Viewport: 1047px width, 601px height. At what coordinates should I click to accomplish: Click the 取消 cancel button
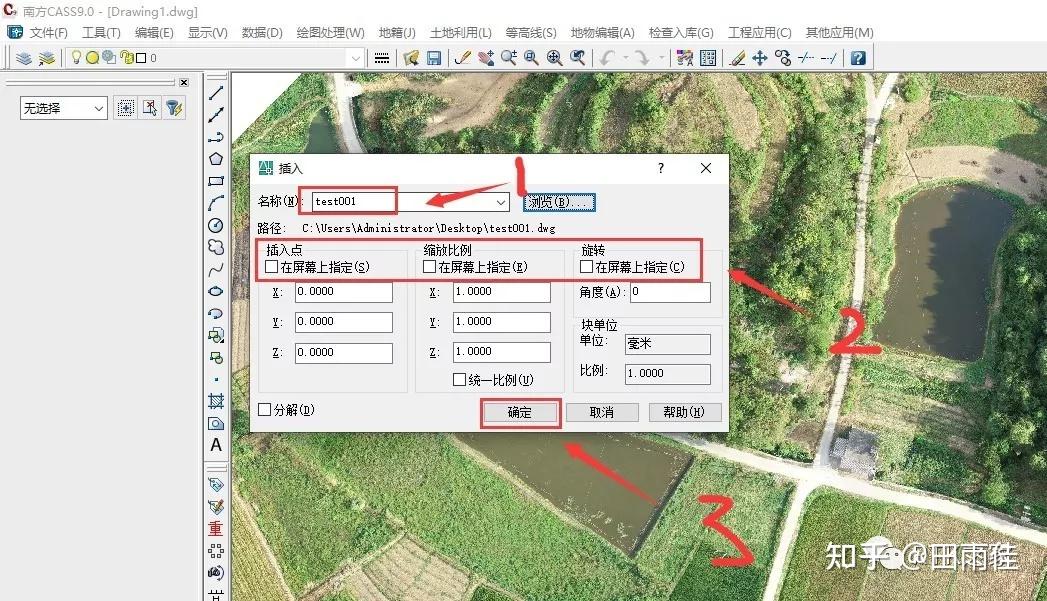(602, 413)
